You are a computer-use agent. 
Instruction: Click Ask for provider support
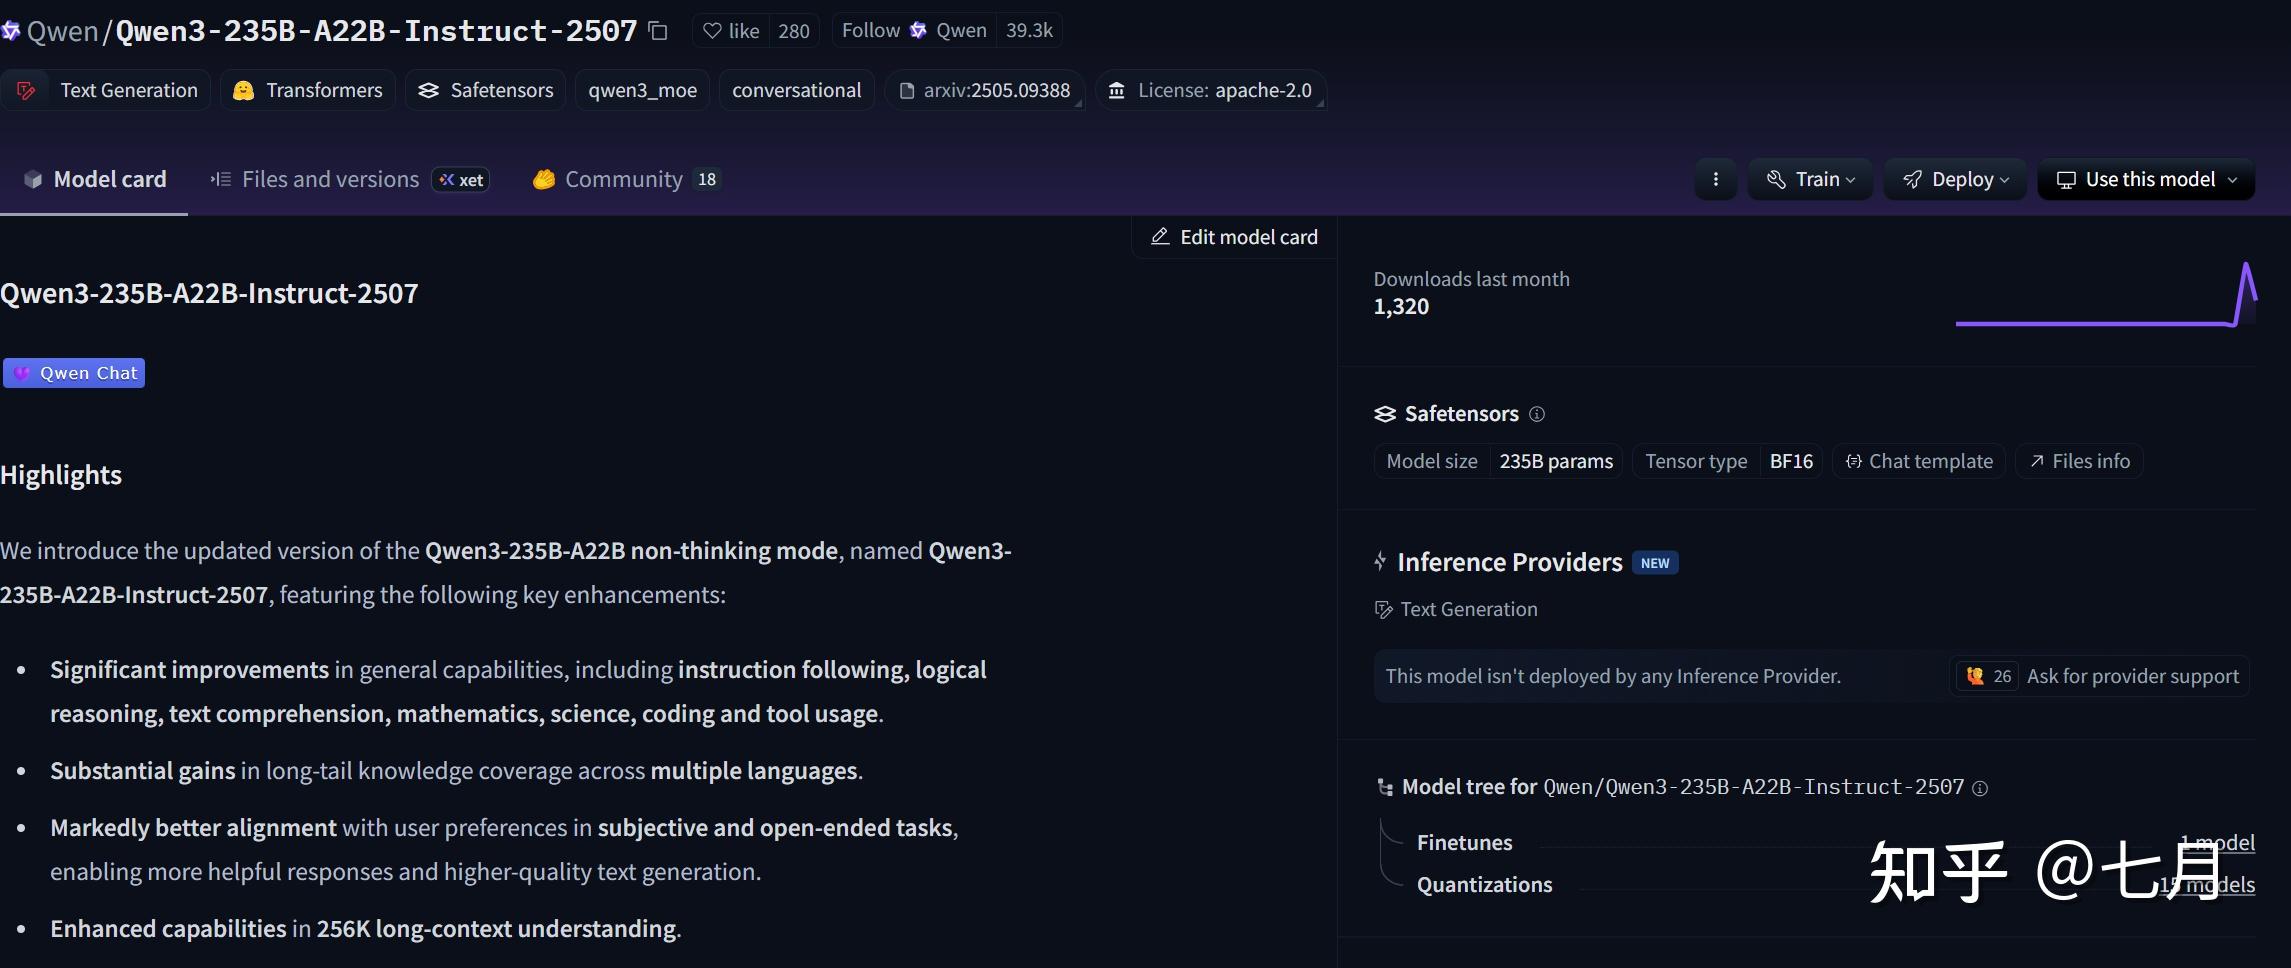[2132, 676]
